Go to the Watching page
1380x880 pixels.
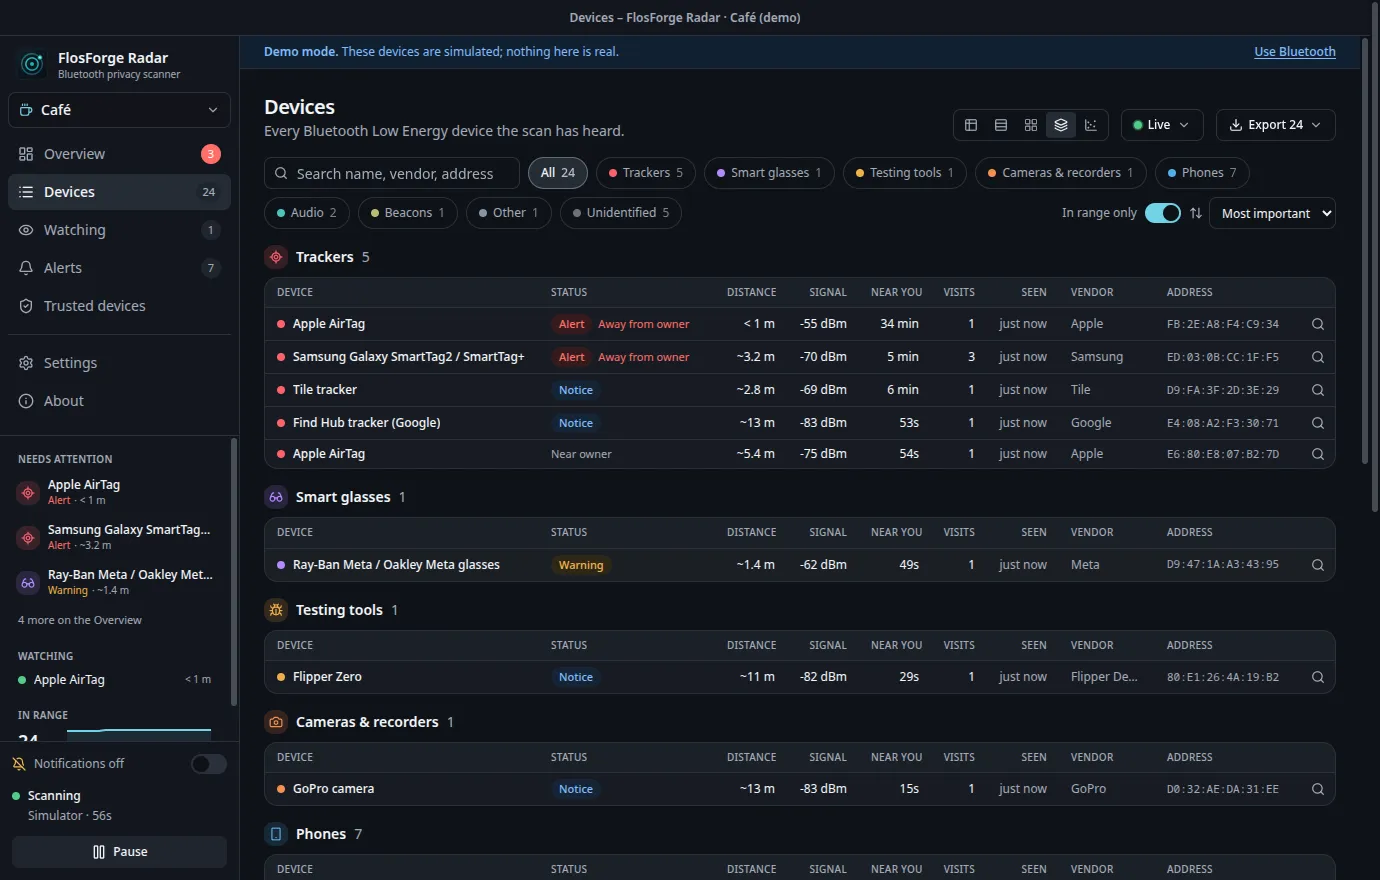[119, 230]
